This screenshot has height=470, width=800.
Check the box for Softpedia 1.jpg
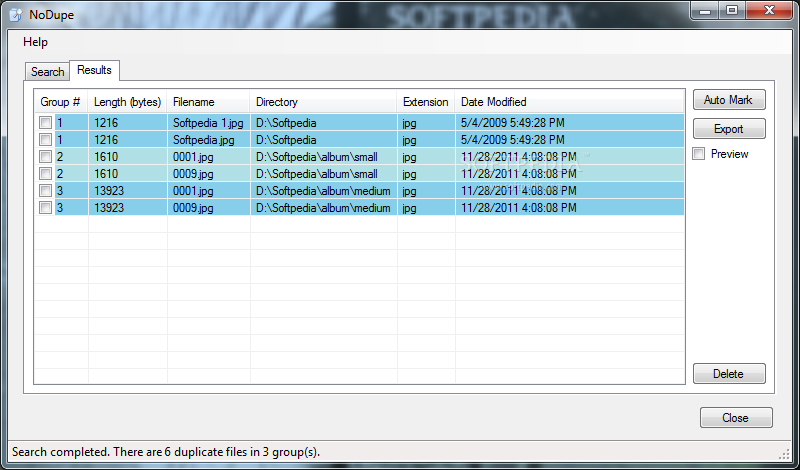pyautogui.click(x=45, y=122)
